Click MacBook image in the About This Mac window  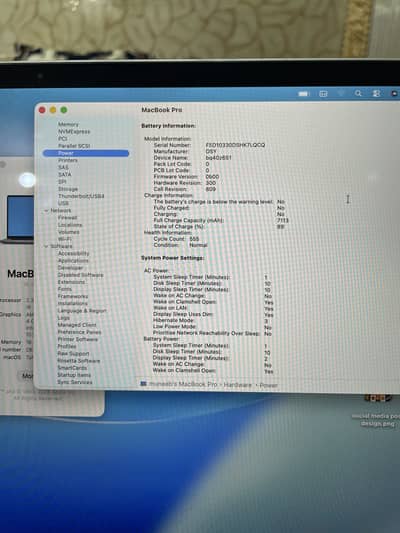19,219
